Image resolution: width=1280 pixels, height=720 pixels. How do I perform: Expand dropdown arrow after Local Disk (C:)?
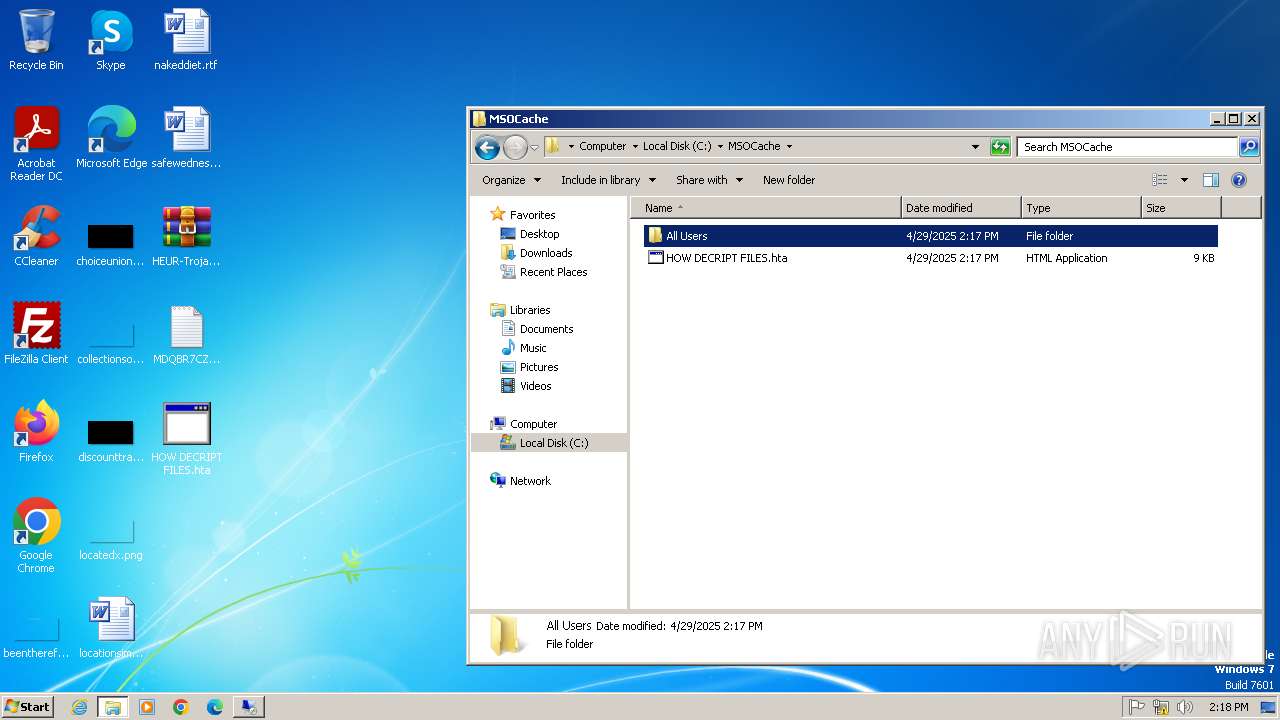click(719, 146)
